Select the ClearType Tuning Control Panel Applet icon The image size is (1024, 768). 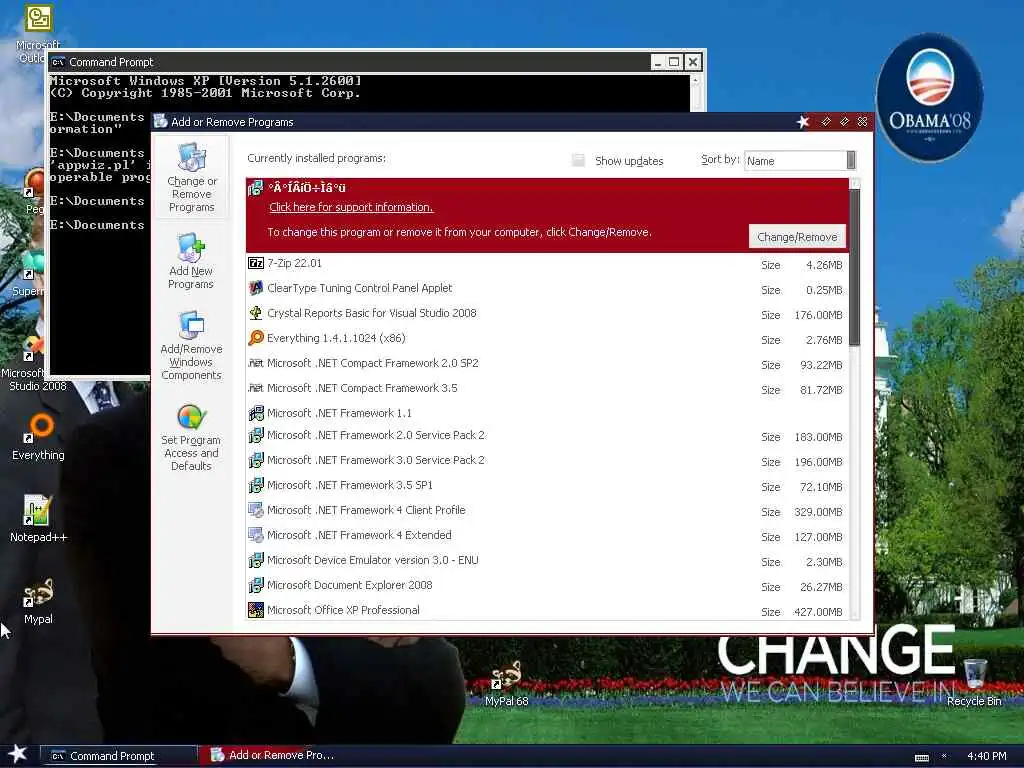(256, 288)
